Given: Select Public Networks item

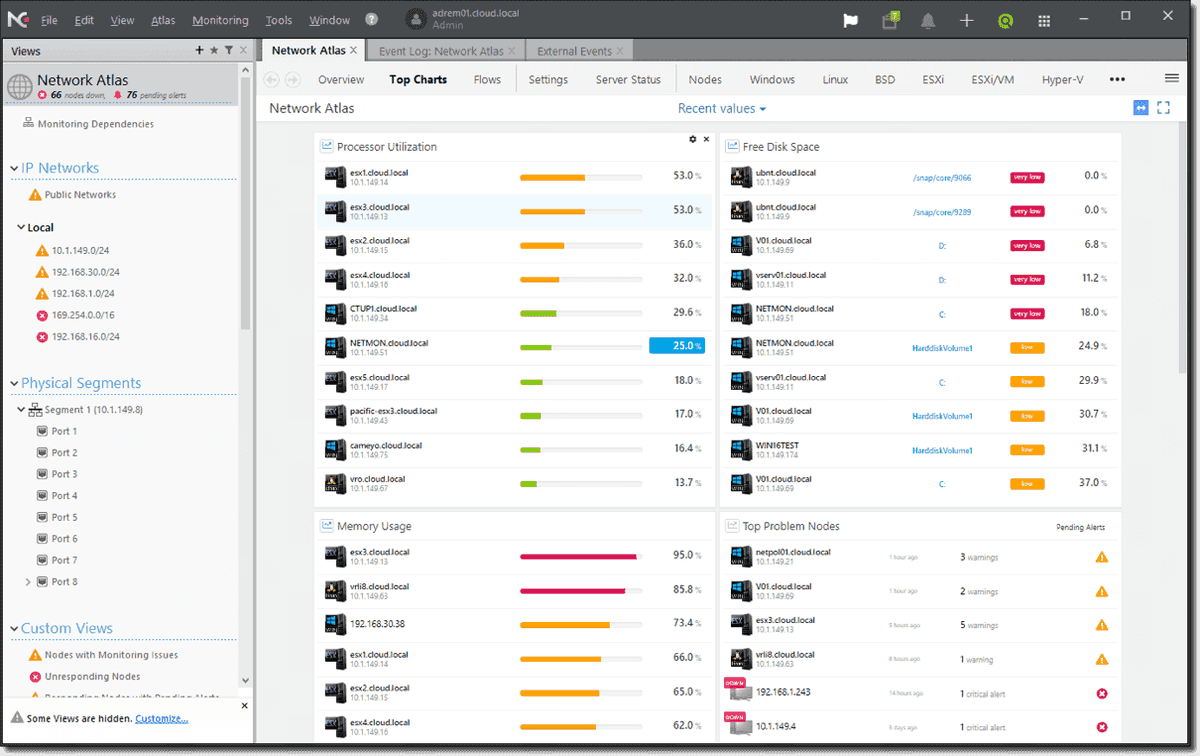Looking at the screenshot, I should 80,195.
